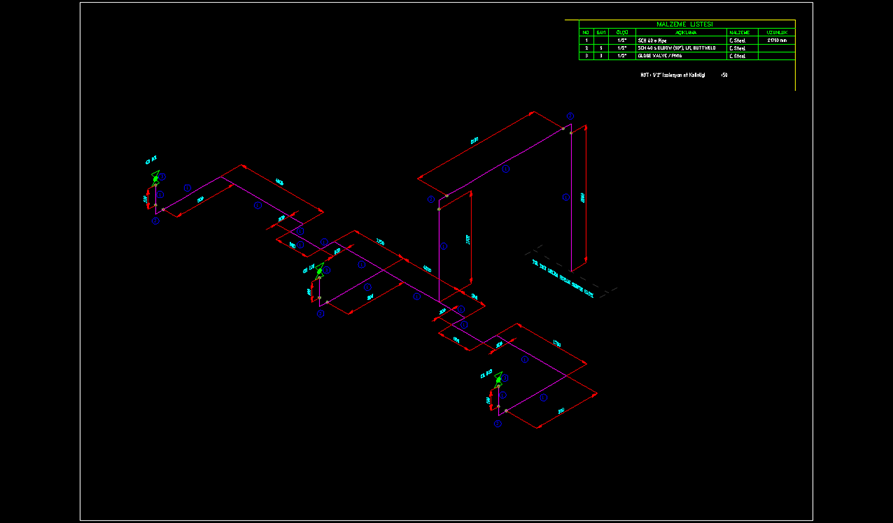Click the UZUNLUK column header
The height and width of the screenshot is (523, 893).
(777, 33)
